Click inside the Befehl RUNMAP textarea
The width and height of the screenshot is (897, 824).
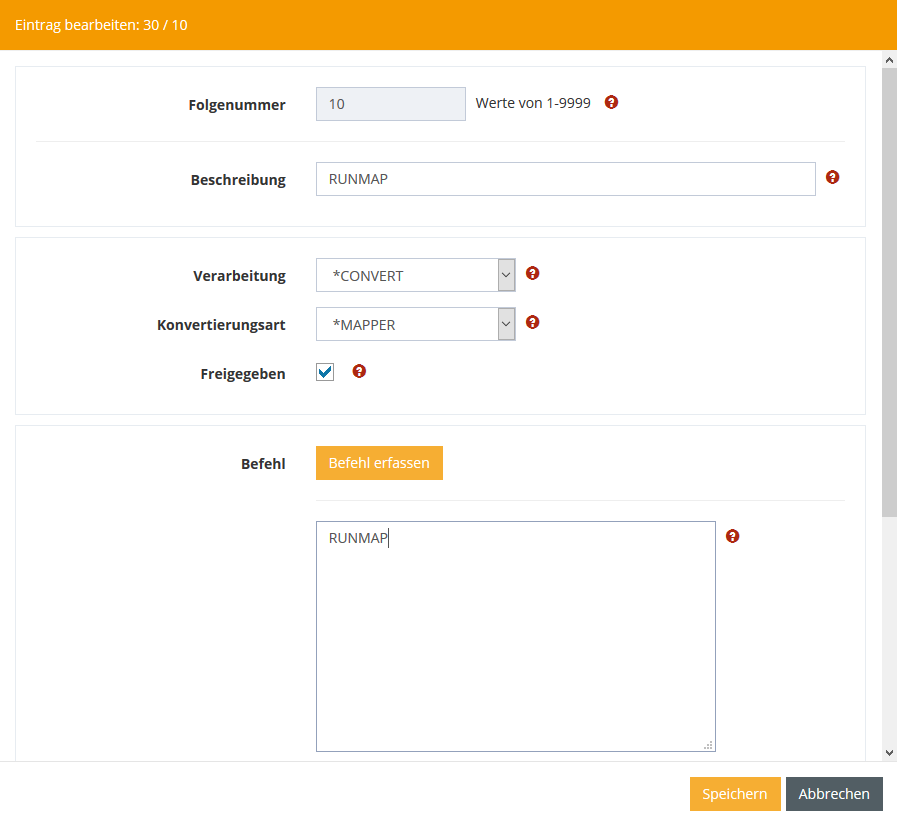click(516, 636)
